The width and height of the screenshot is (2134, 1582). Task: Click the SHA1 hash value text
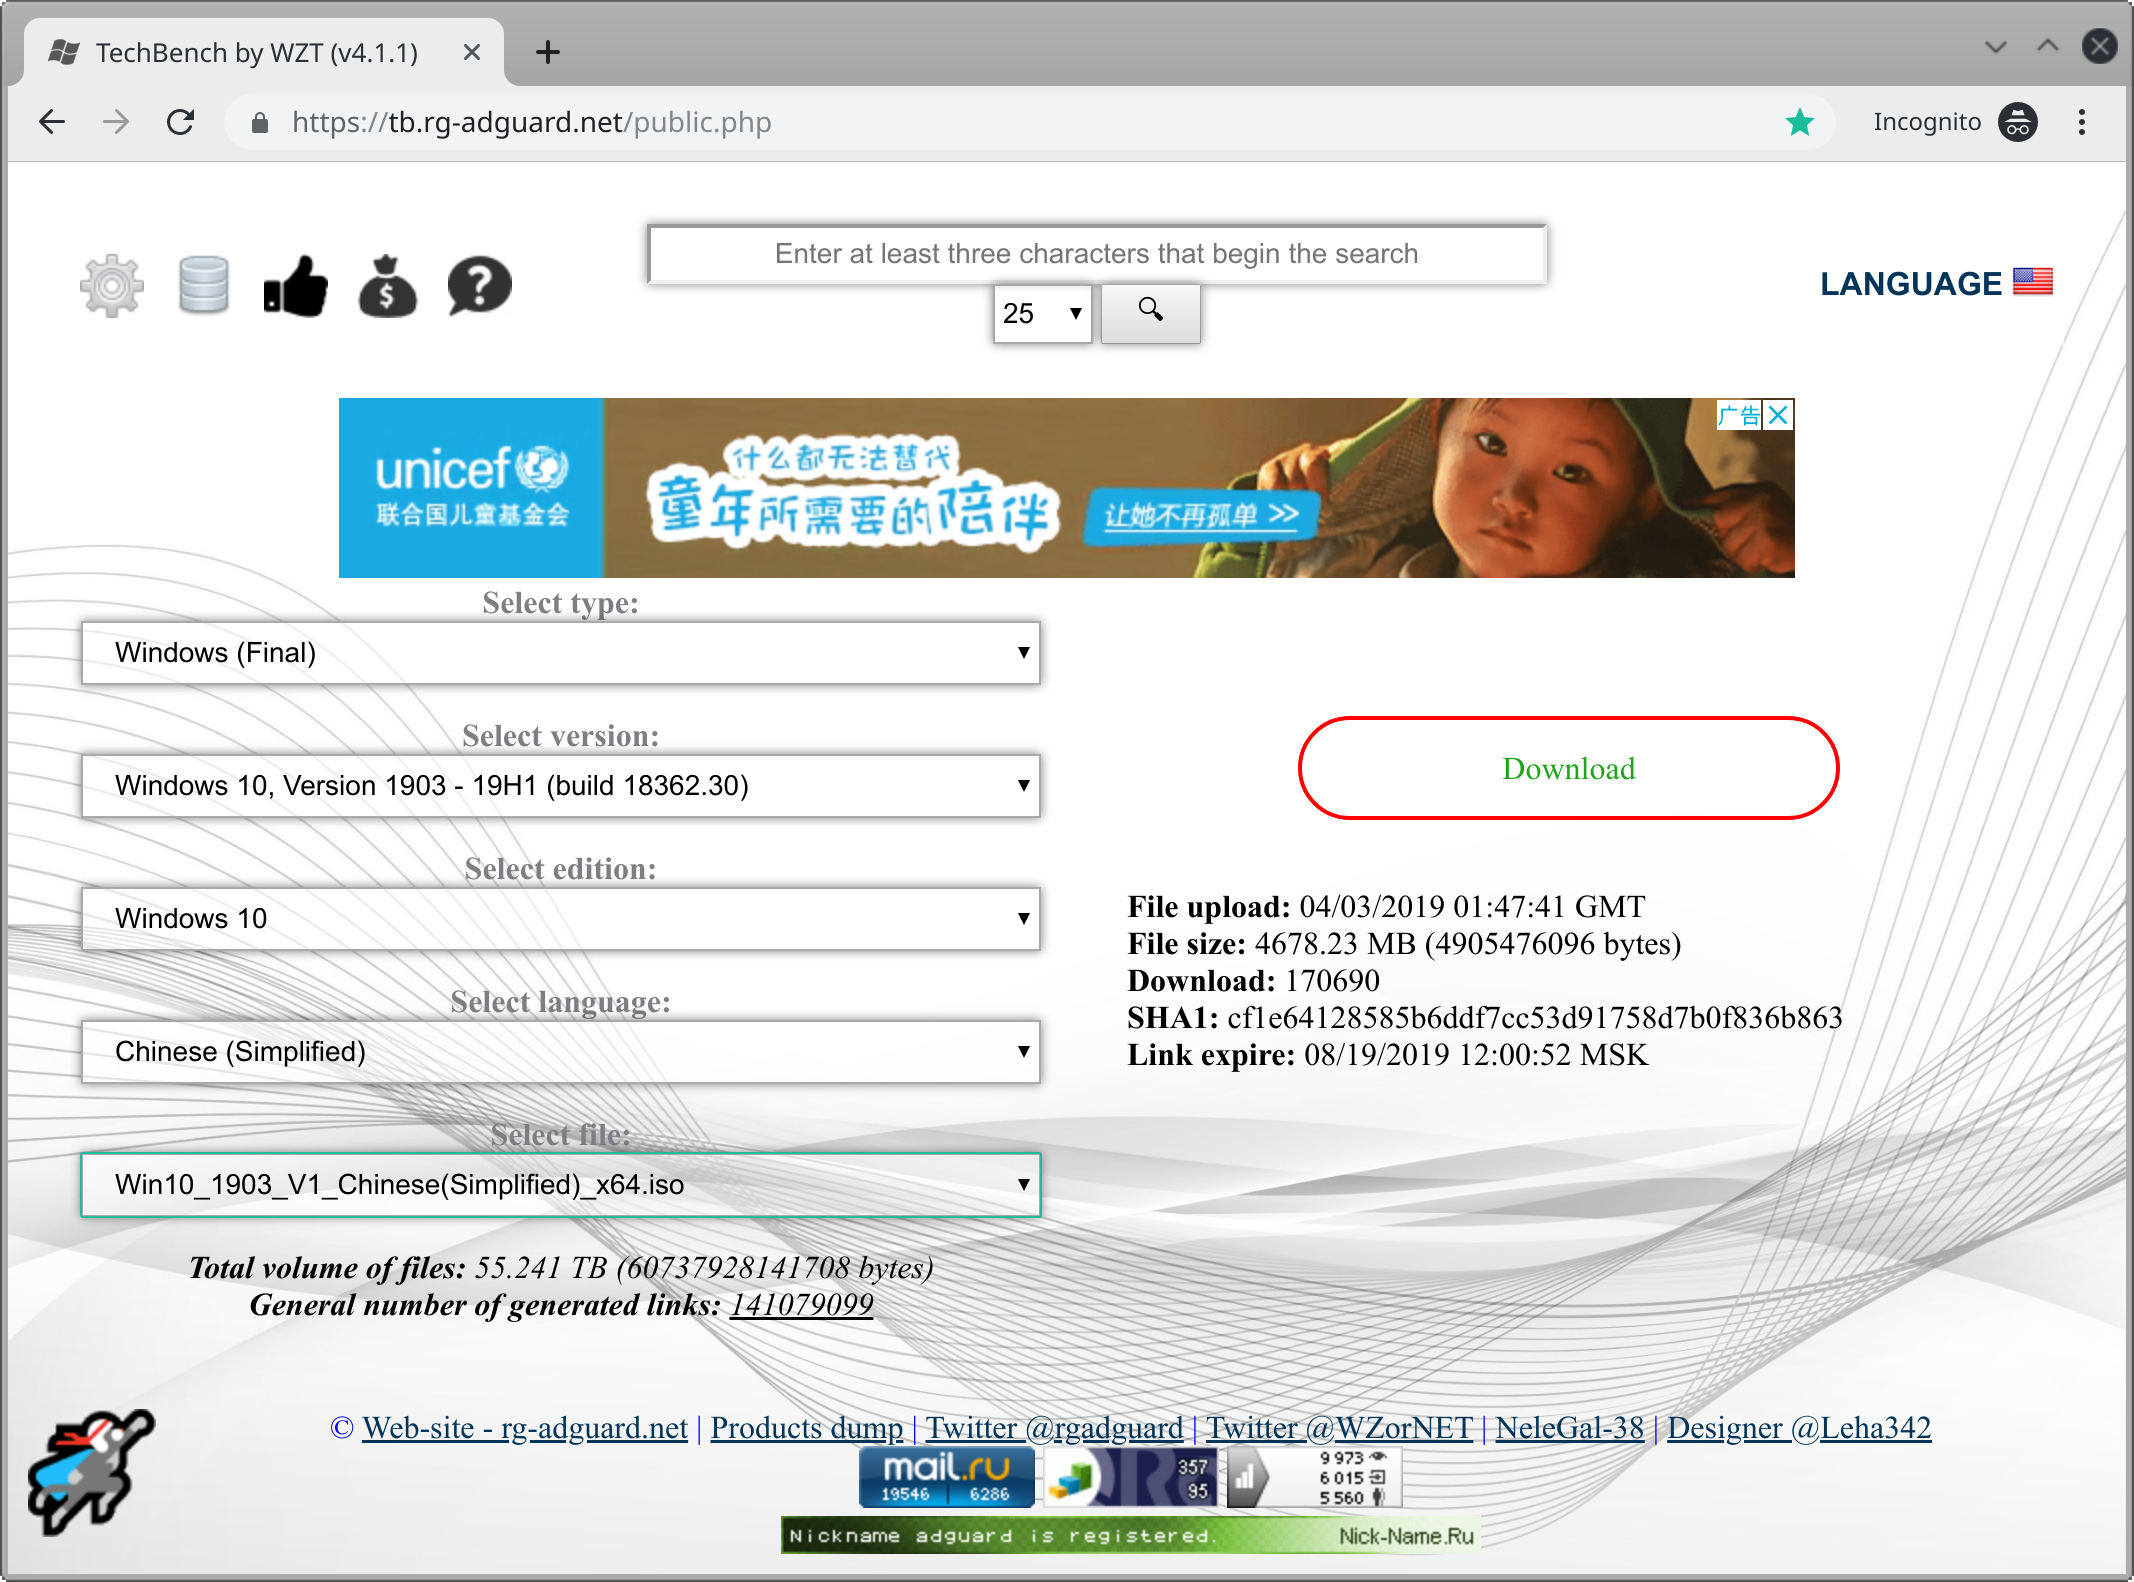click(x=1535, y=1017)
